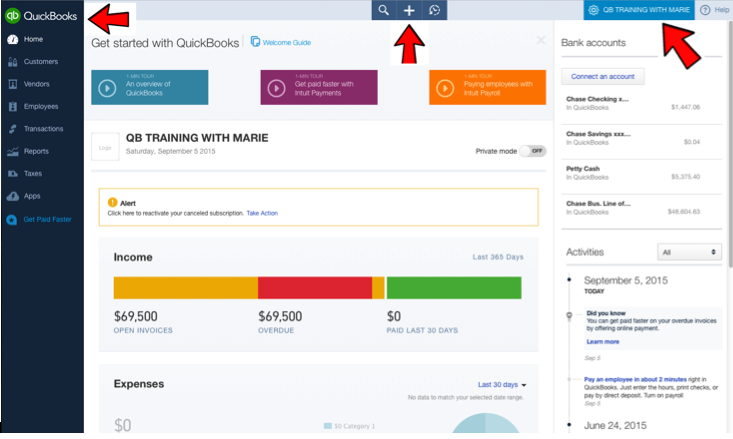Viewport: 733px width, 439px height.
Task: Click the Apps cloud icon
Action: [x=13, y=196]
